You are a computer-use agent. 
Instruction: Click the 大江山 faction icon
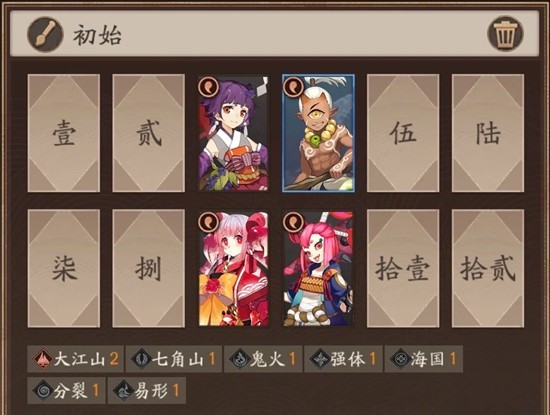[42, 359]
